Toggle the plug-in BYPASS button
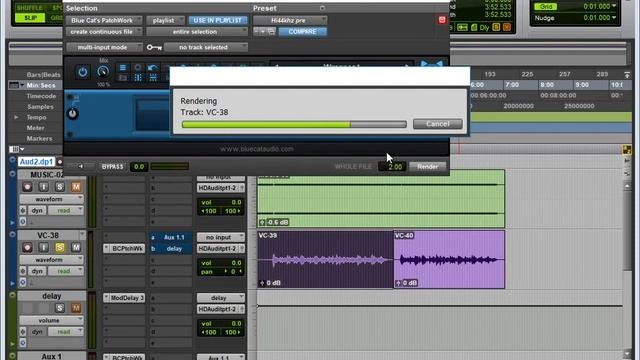Image resolution: width=640 pixels, height=360 pixels. (112, 167)
